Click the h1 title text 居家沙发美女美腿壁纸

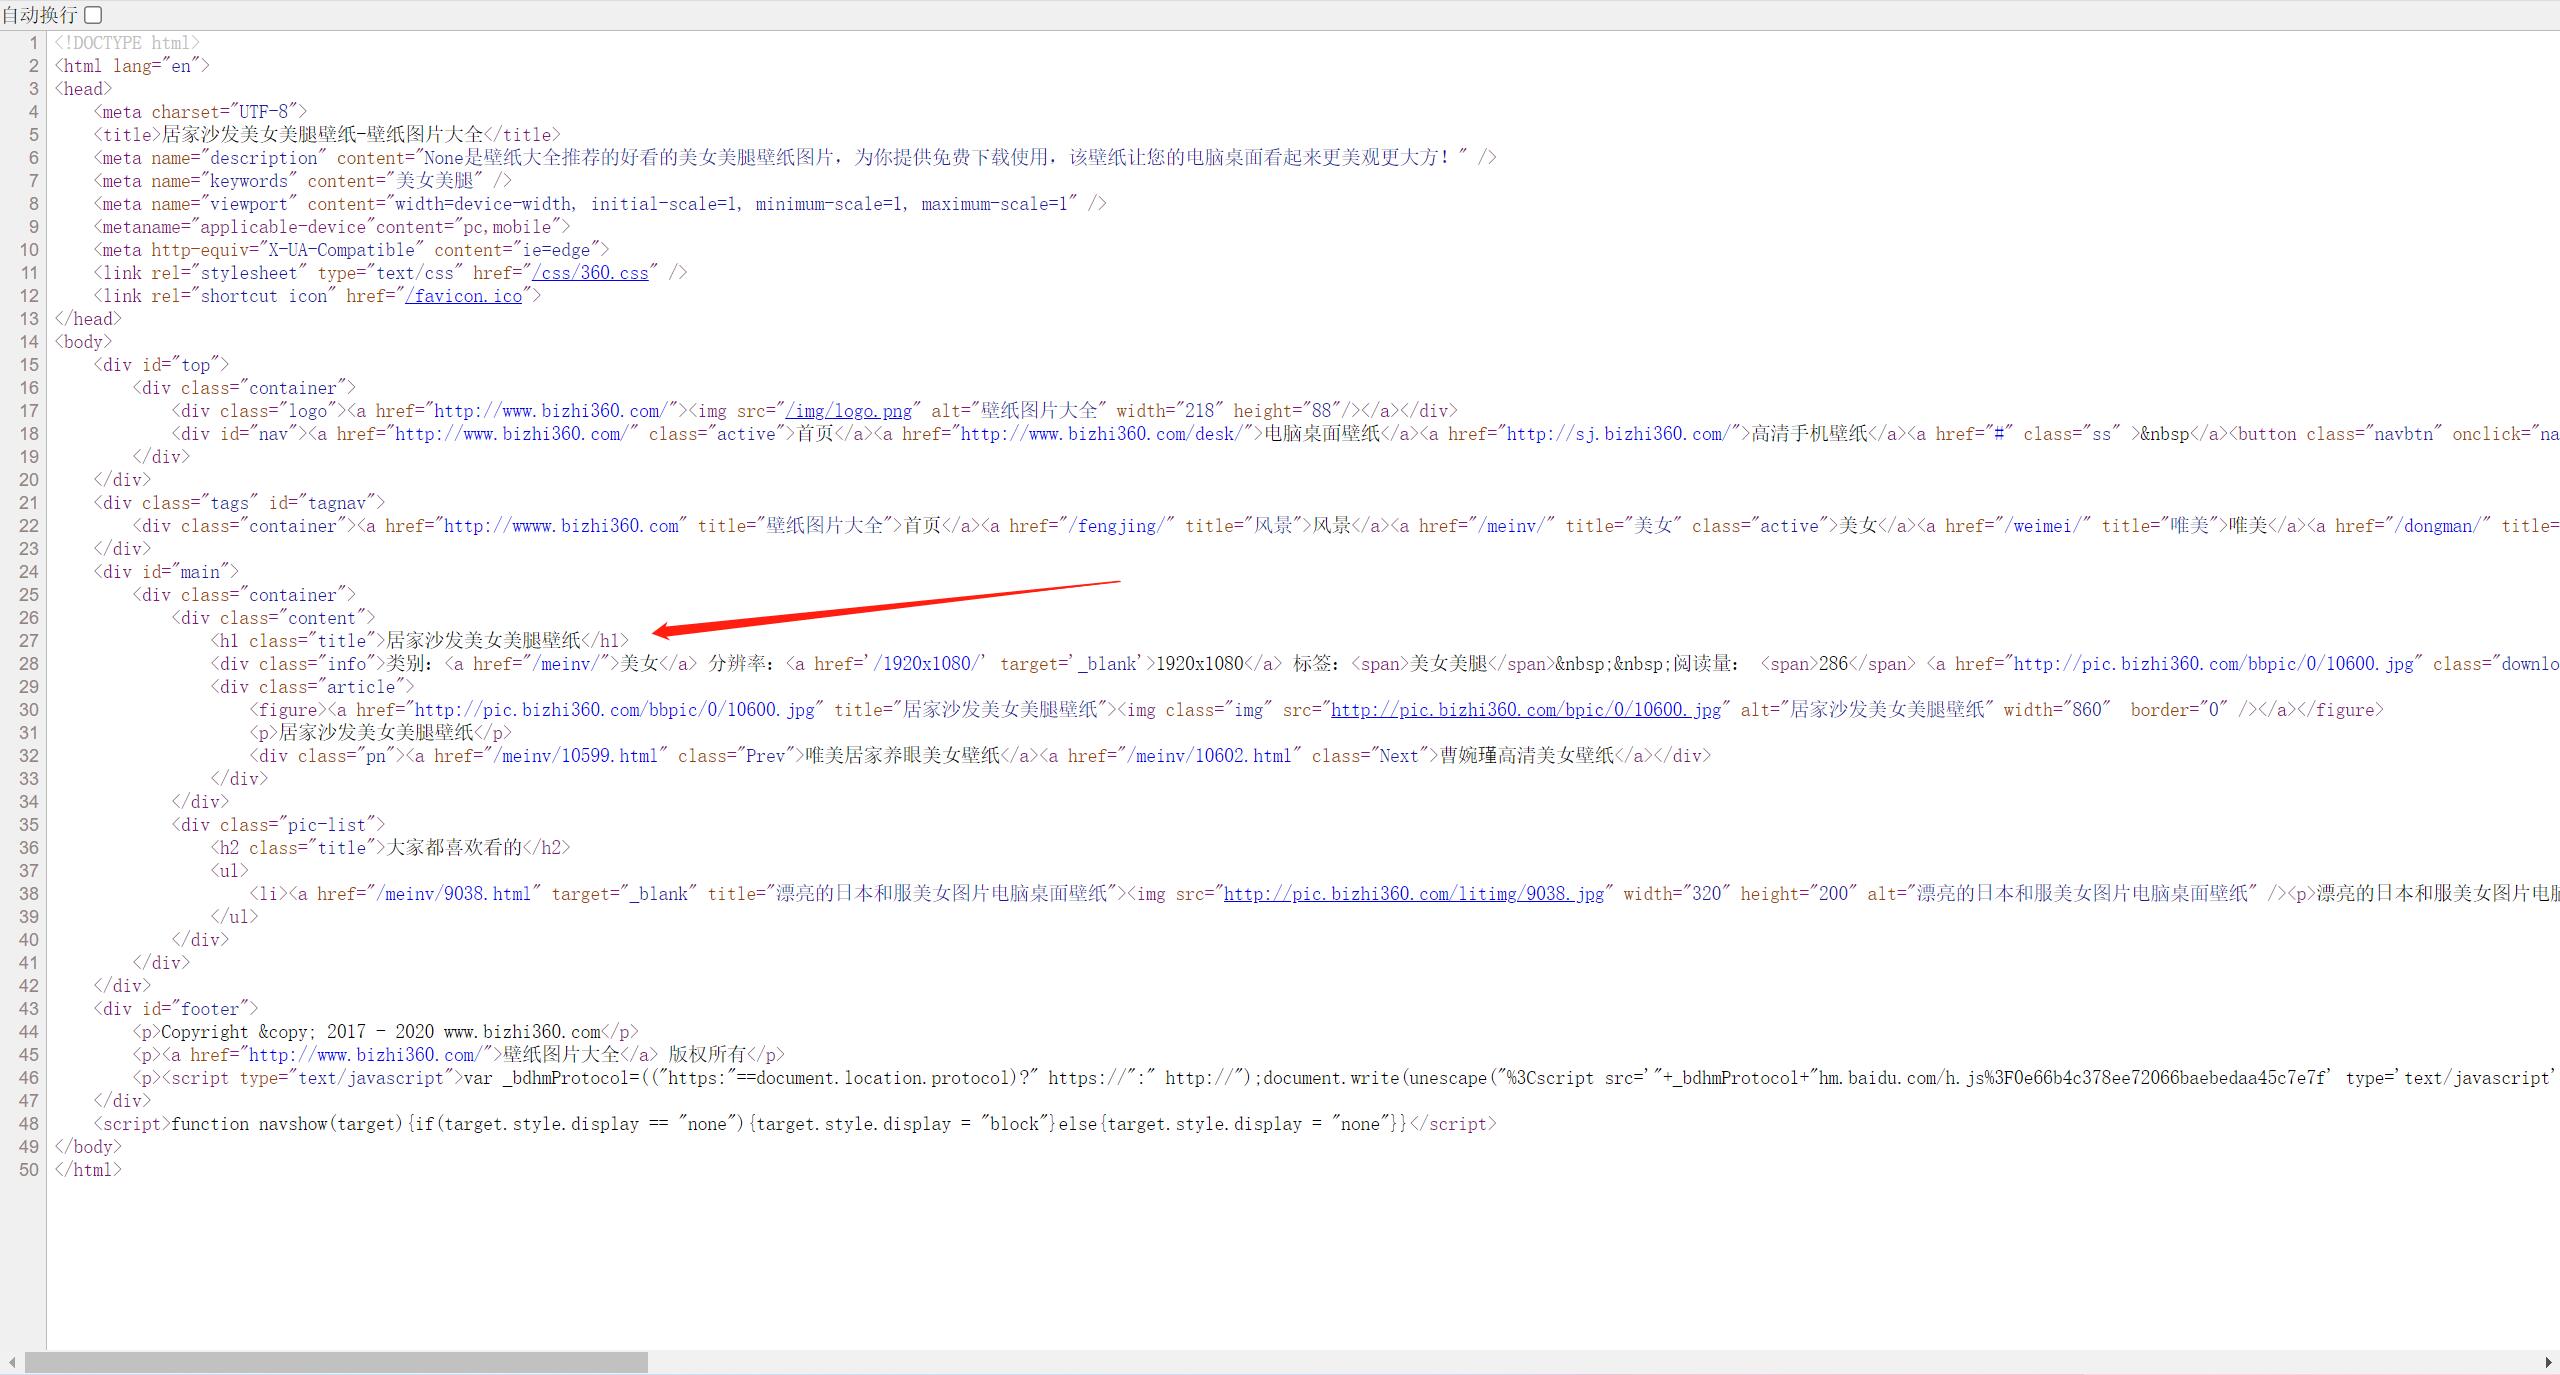point(483,640)
